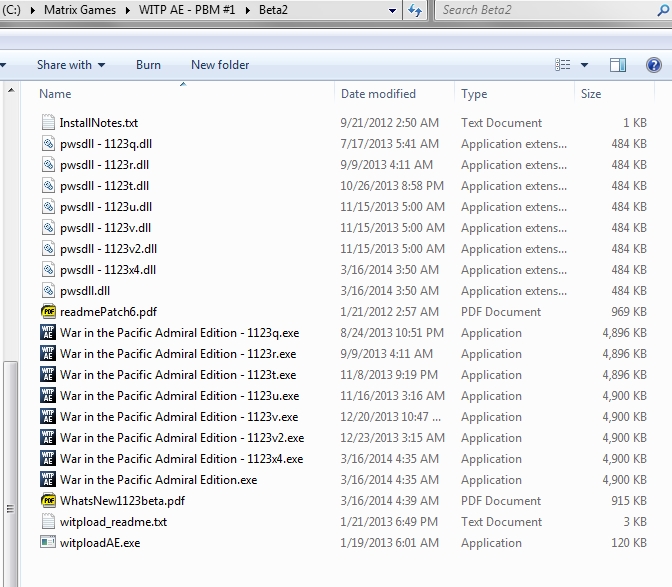
Task: Navigate to Matrix Games breadcrumb
Action: (x=80, y=9)
